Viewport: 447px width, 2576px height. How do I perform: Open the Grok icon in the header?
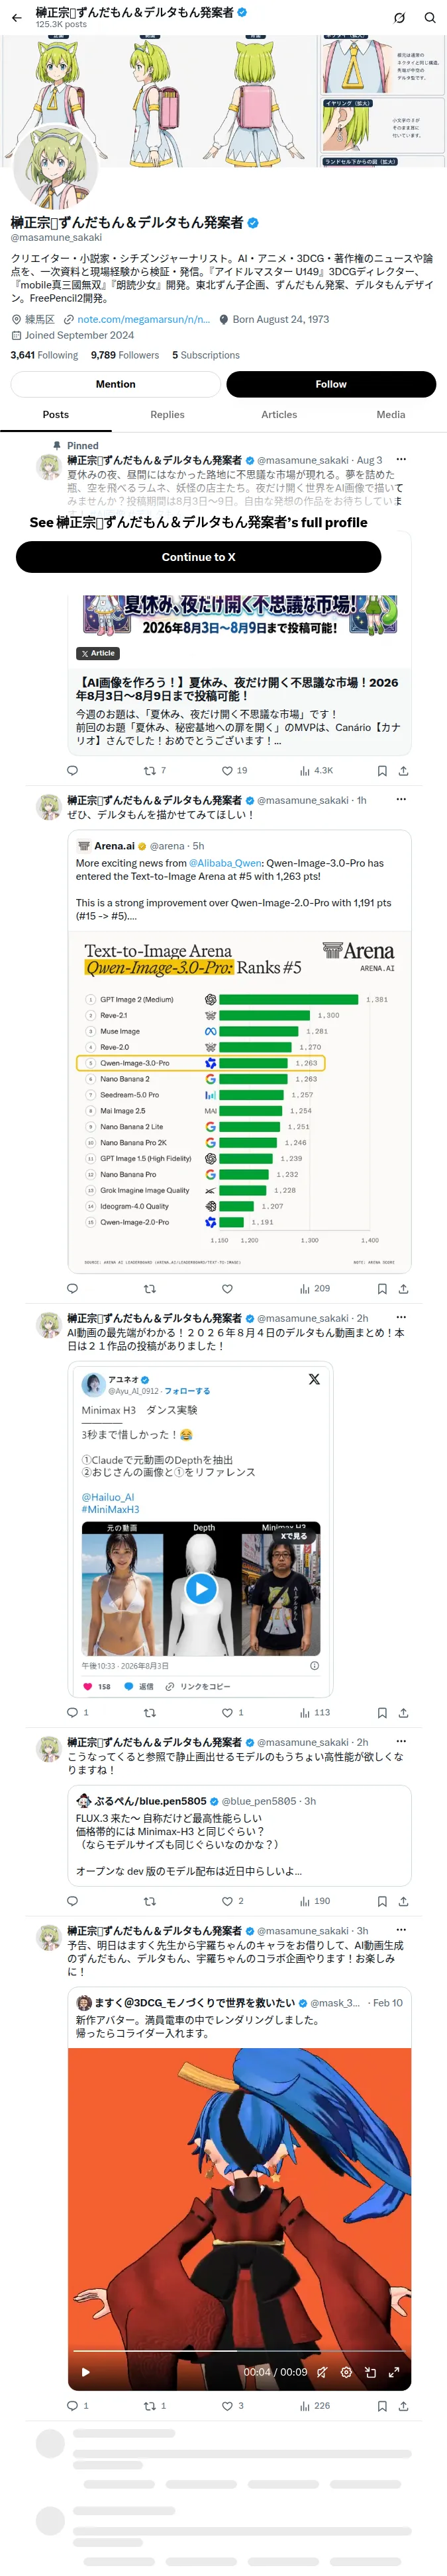(x=399, y=17)
